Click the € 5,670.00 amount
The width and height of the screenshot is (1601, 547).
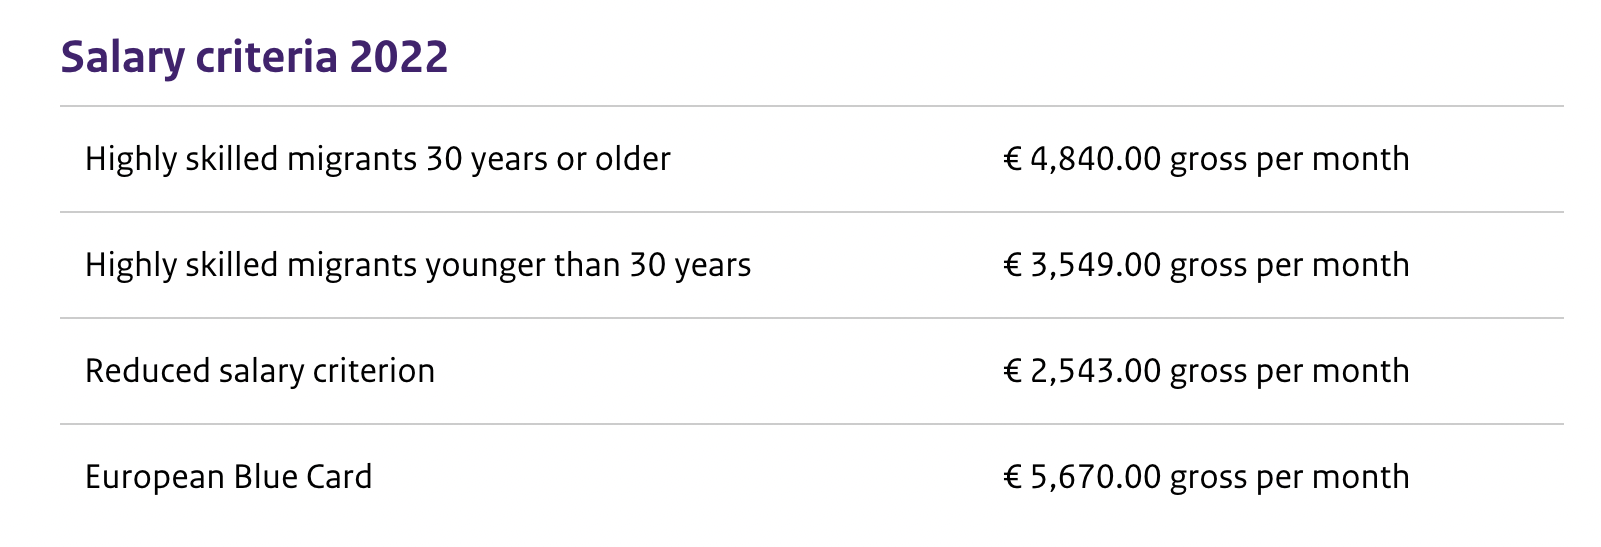pyautogui.click(x=1082, y=477)
